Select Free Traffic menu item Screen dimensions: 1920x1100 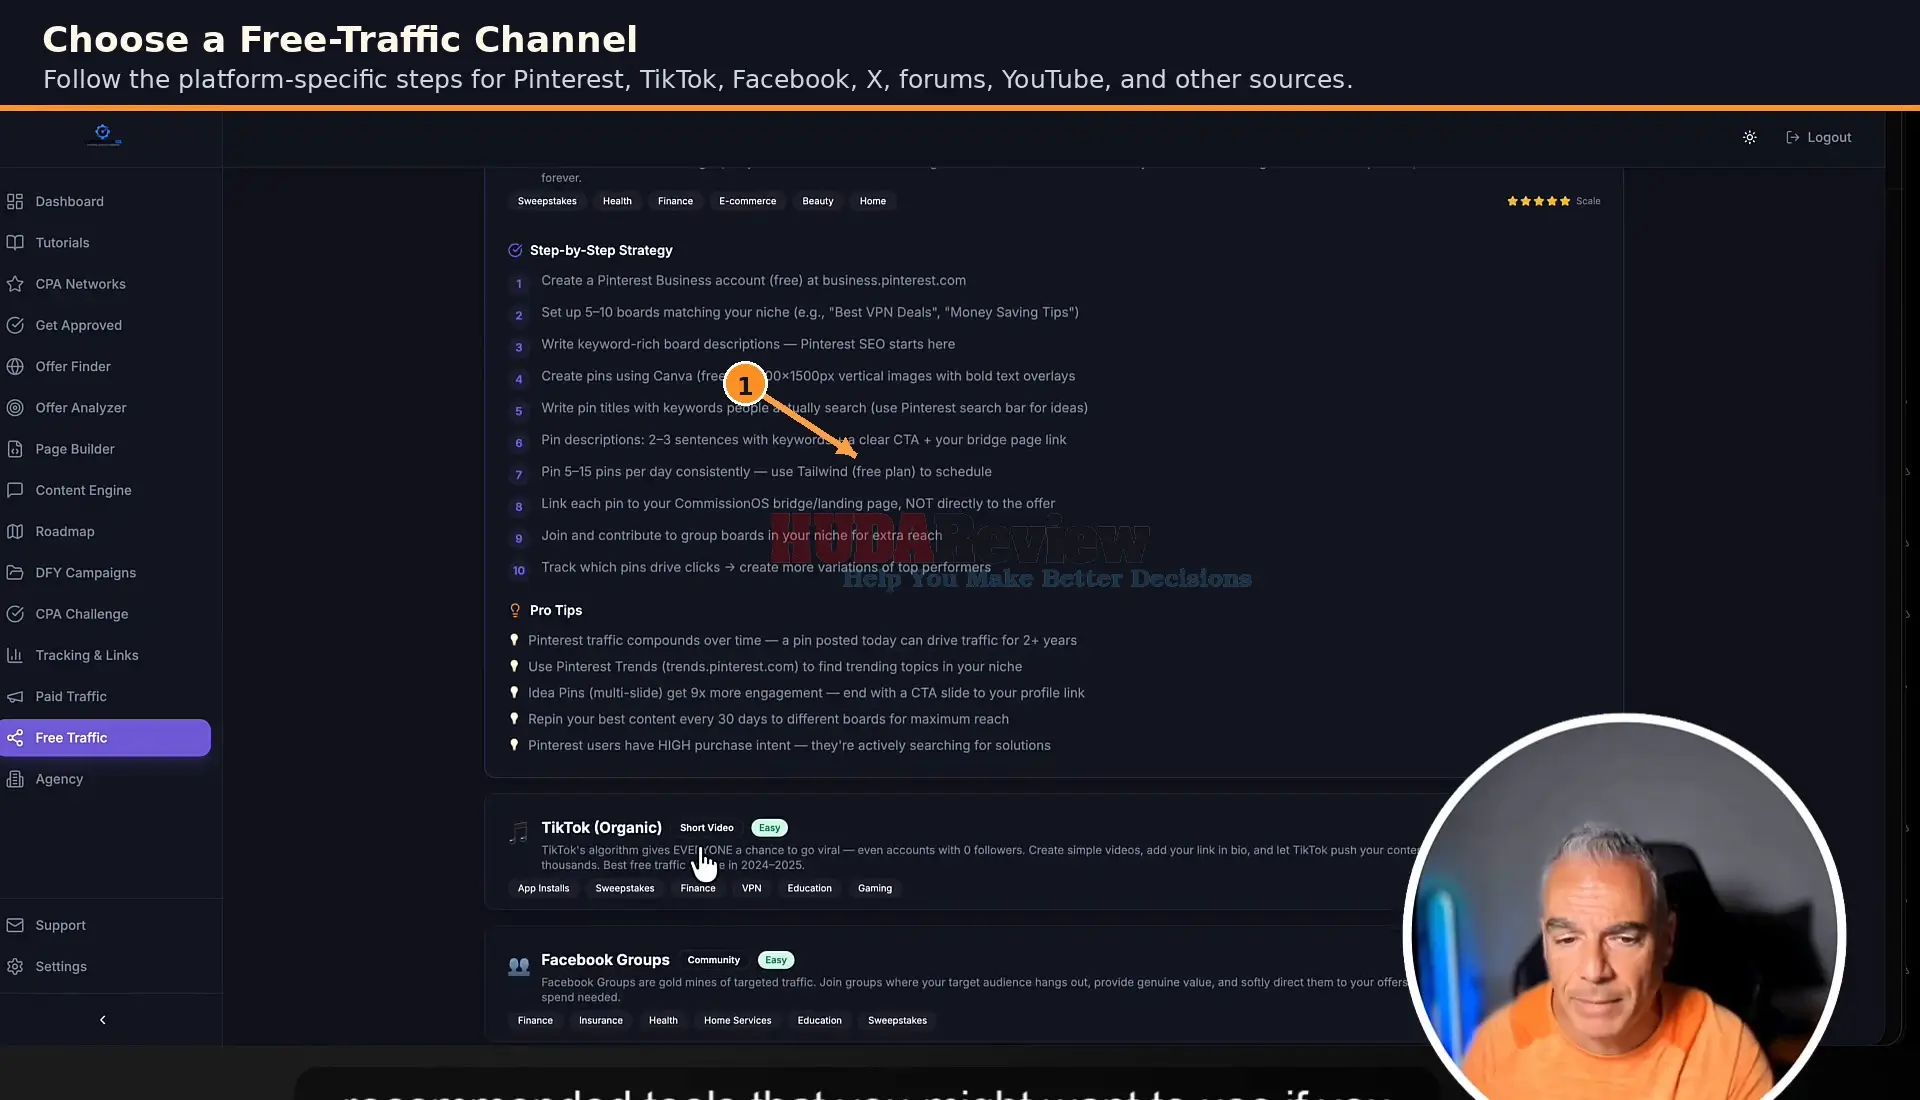[106, 738]
